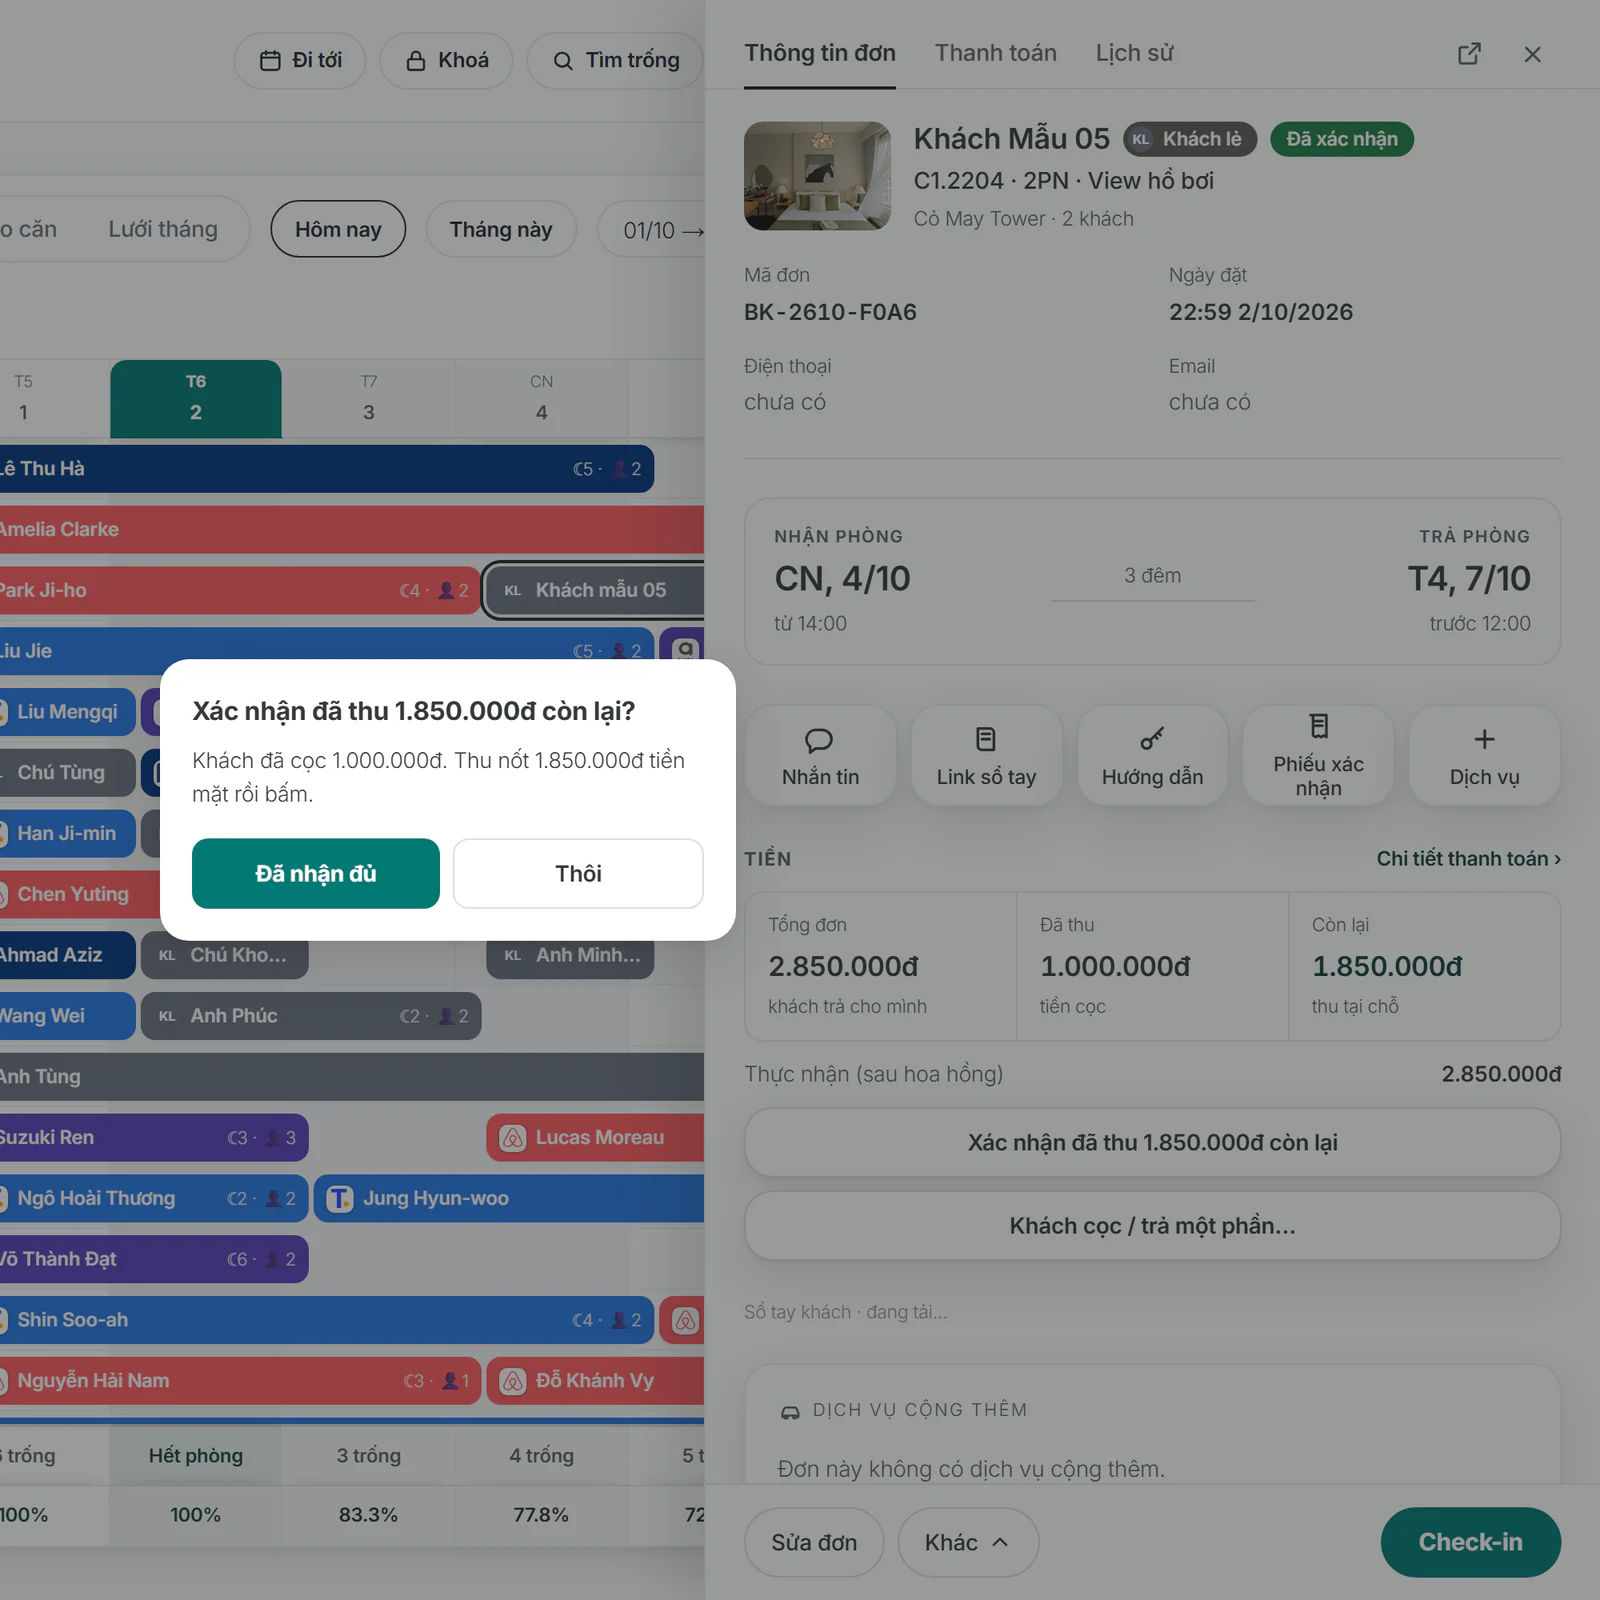Open the Đi tới calendar button
This screenshot has height=1600, width=1600.
pos(300,61)
